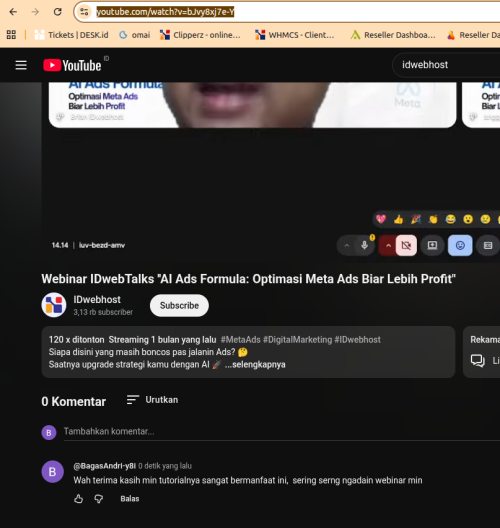Subscribe to the IDwebhost channel

click(179, 305)
